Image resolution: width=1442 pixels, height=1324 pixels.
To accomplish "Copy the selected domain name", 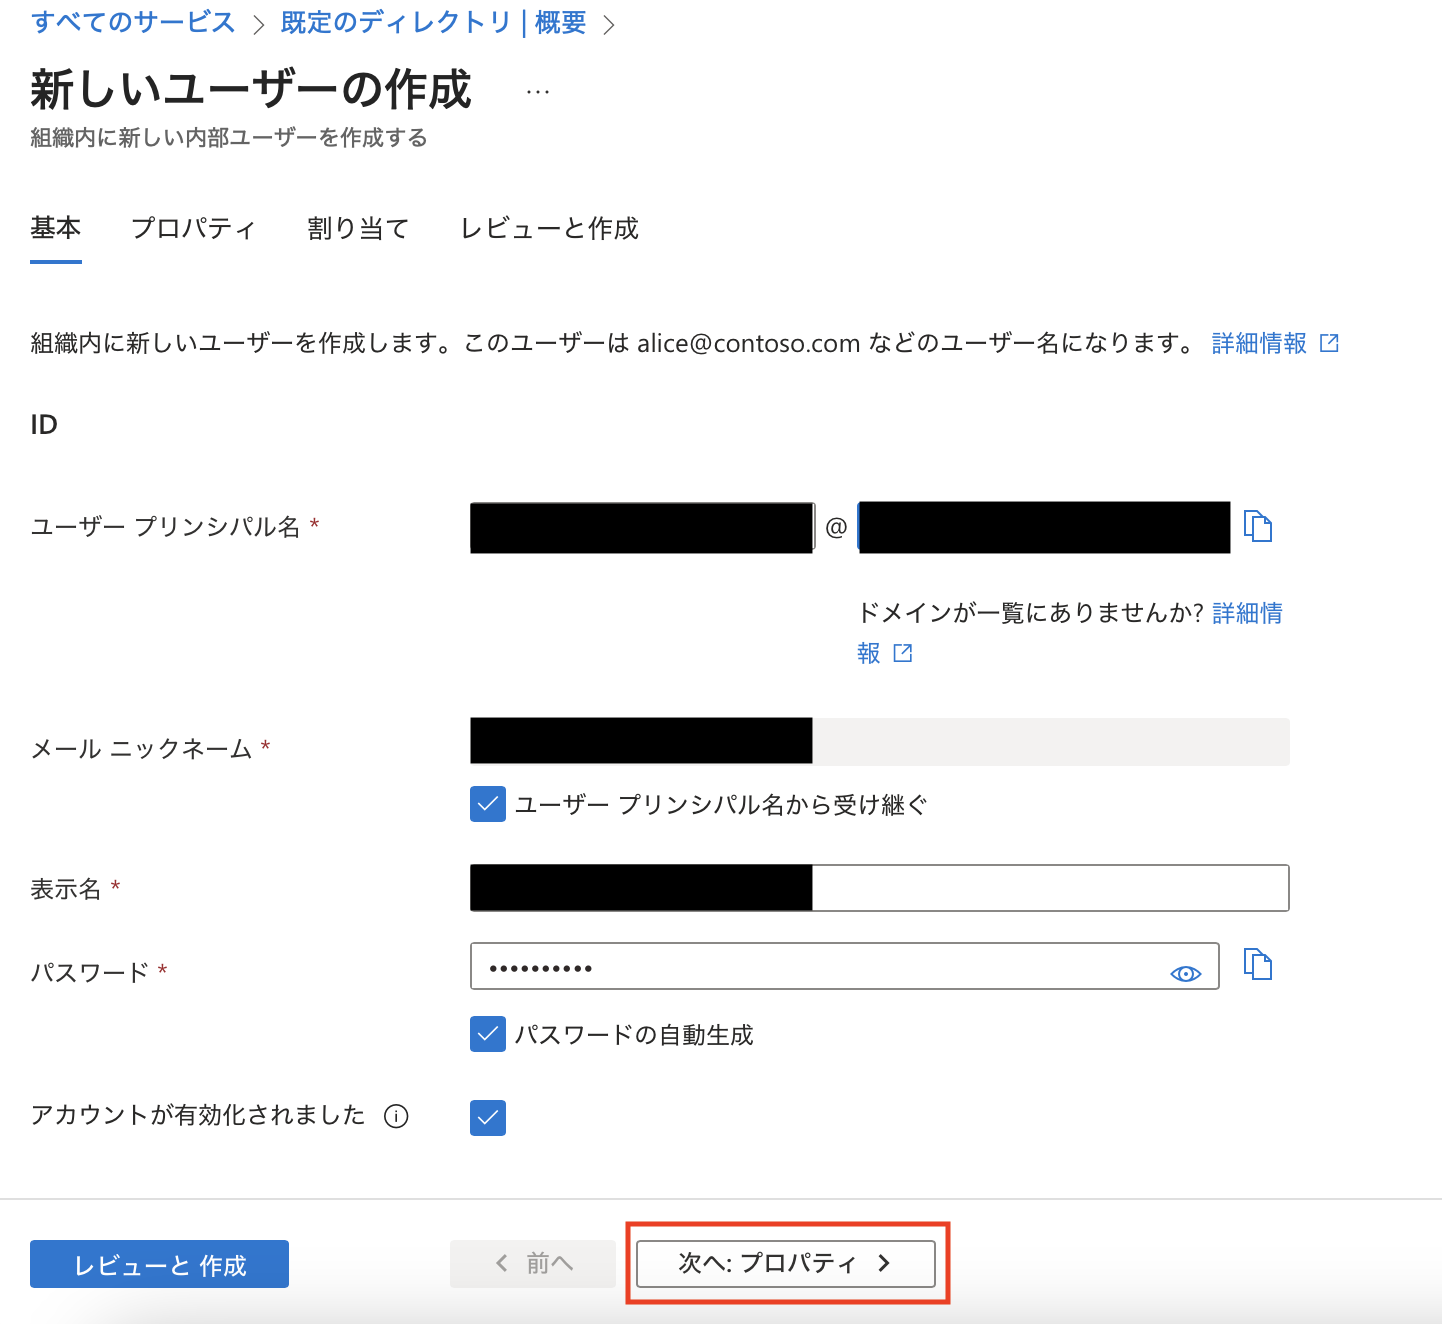I will pos(1259,527).
